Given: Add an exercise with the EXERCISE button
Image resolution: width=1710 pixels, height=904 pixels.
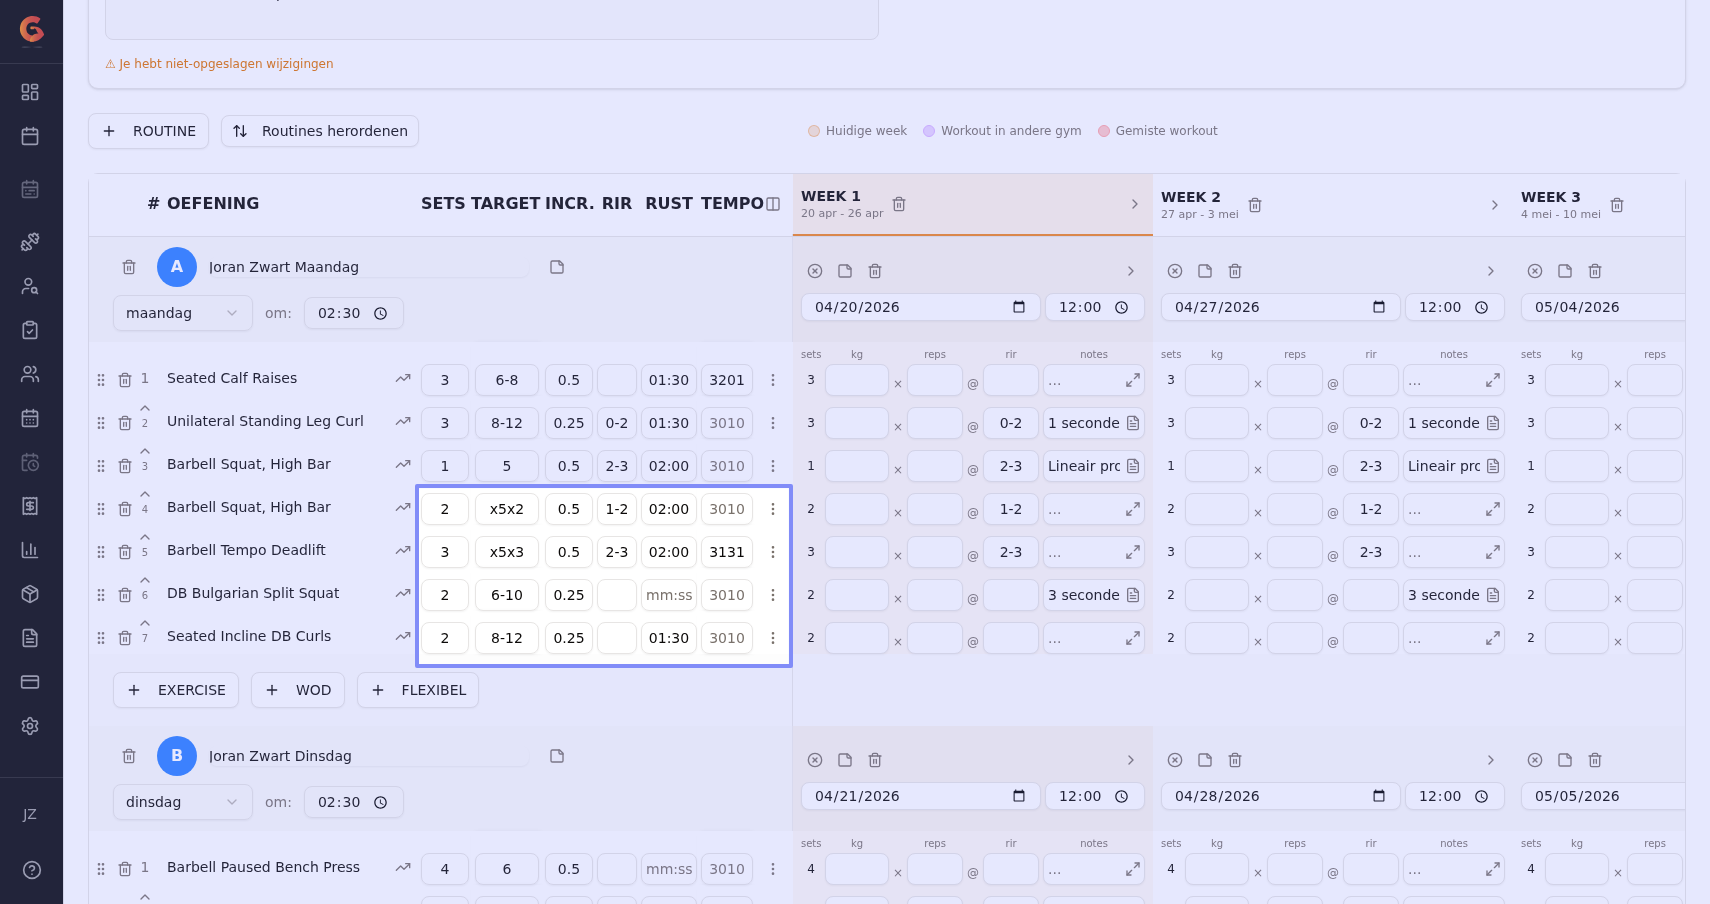Looking at the screenshot, I should [x=176, y=690].
